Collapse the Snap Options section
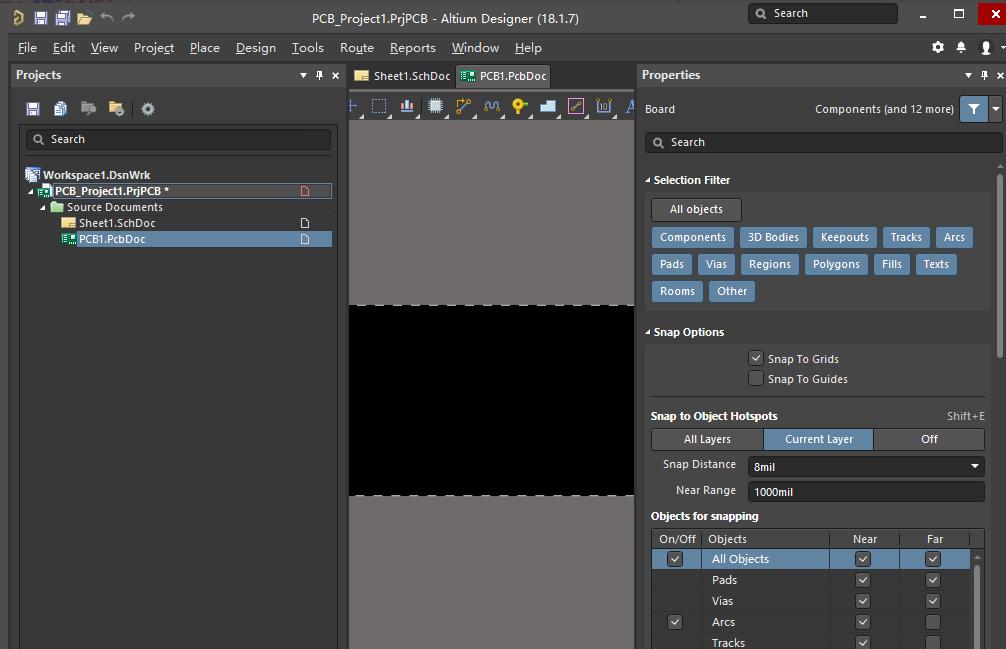This screenshot has height=649, width=1006. (x=647, y=332)
